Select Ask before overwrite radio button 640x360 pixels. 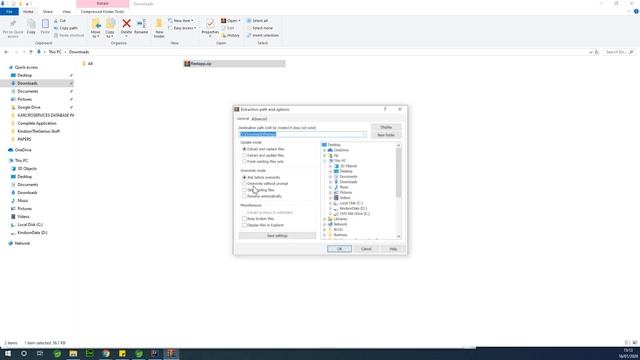tap(244, 178)
